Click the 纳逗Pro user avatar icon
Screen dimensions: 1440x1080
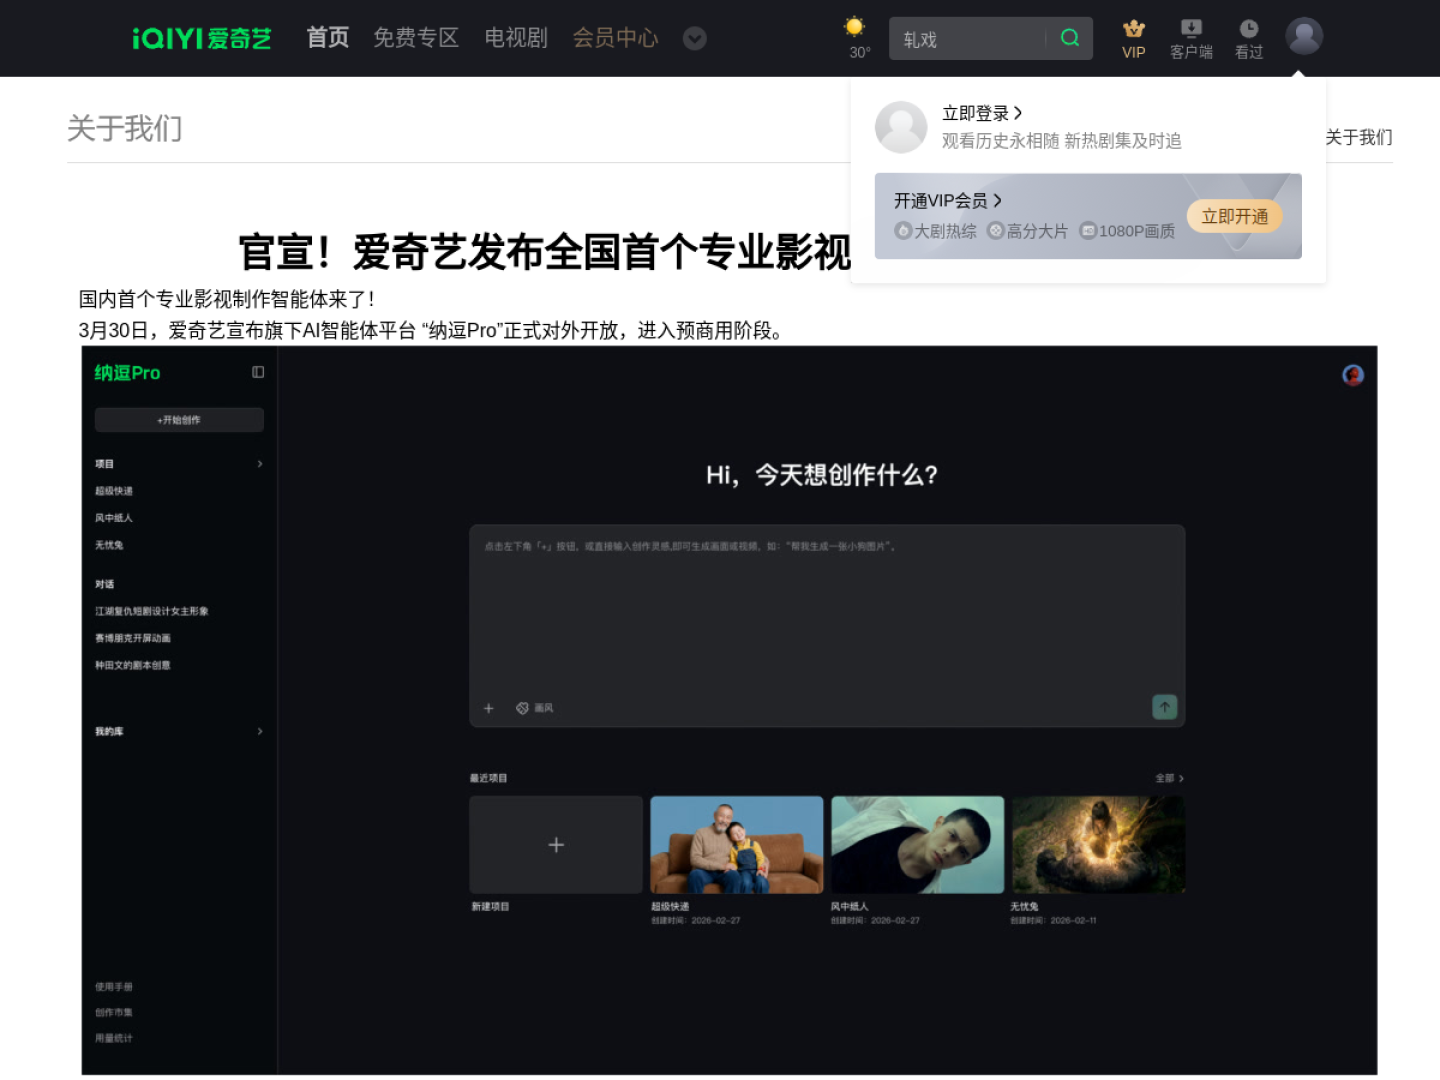pos(1353,375)
